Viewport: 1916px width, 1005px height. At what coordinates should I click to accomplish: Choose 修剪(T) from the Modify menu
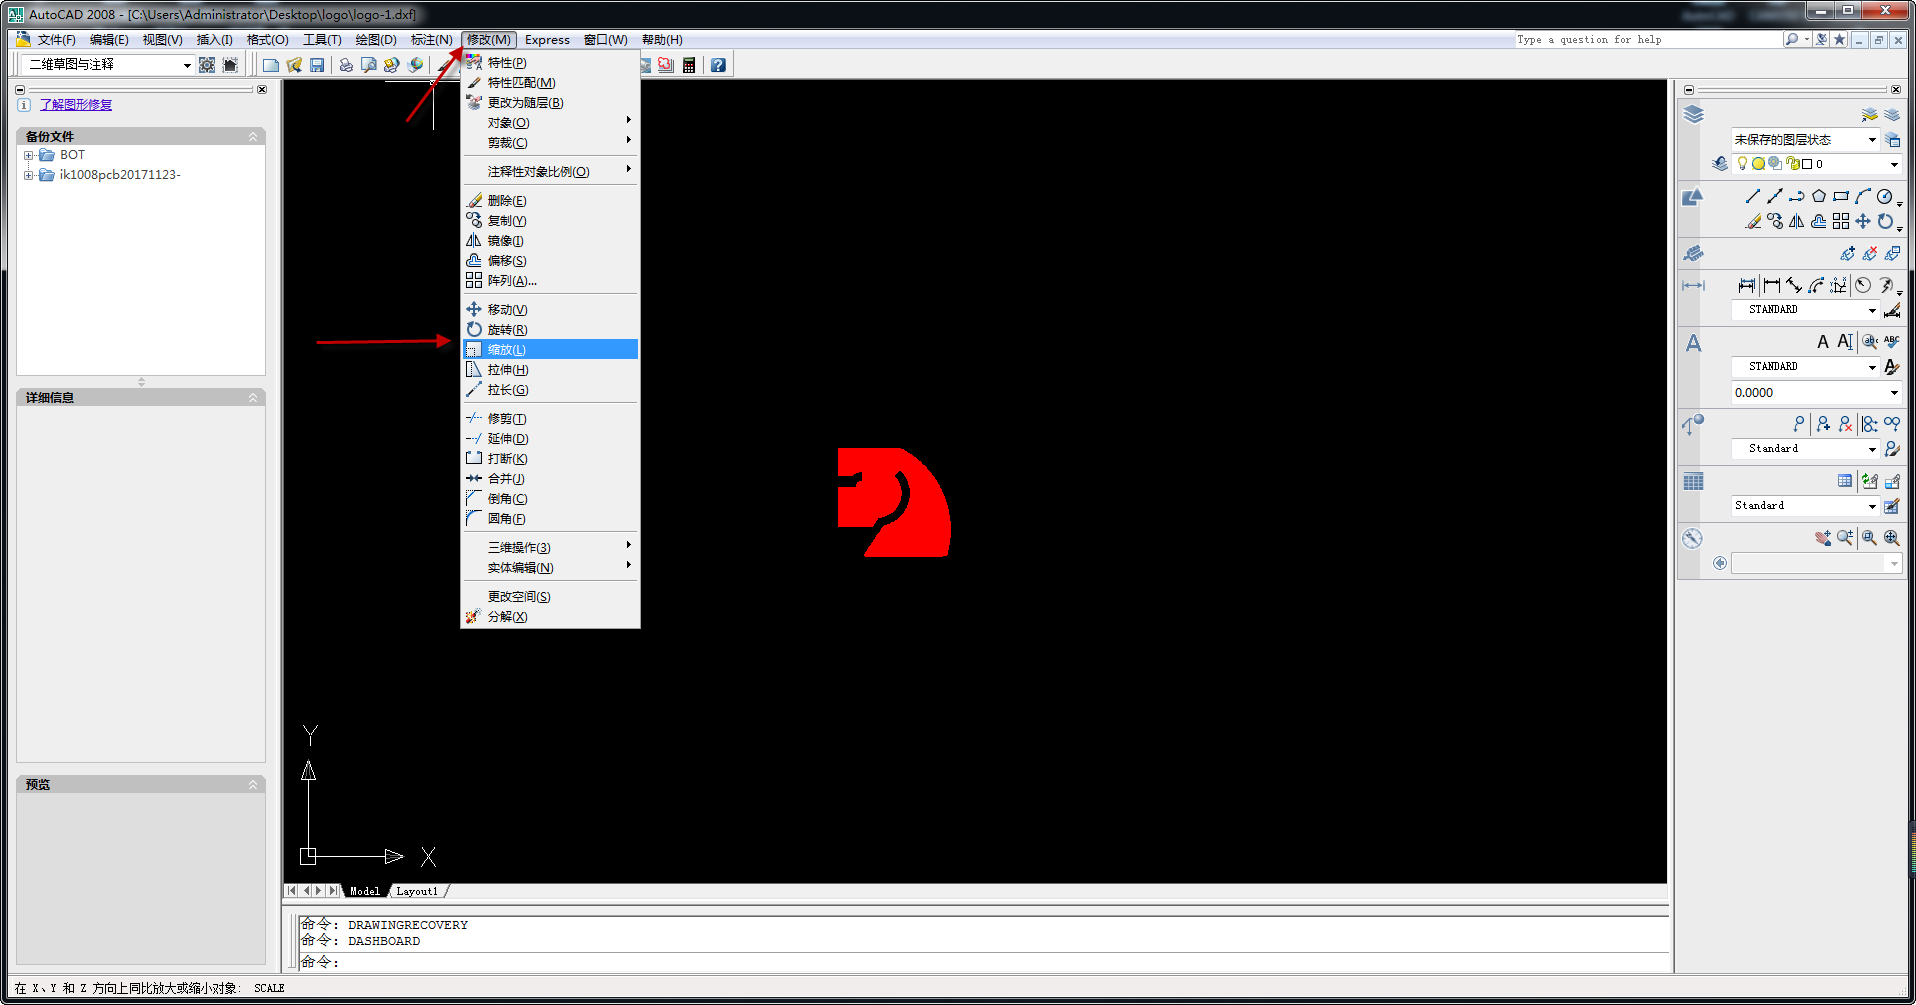click(550, 418)
